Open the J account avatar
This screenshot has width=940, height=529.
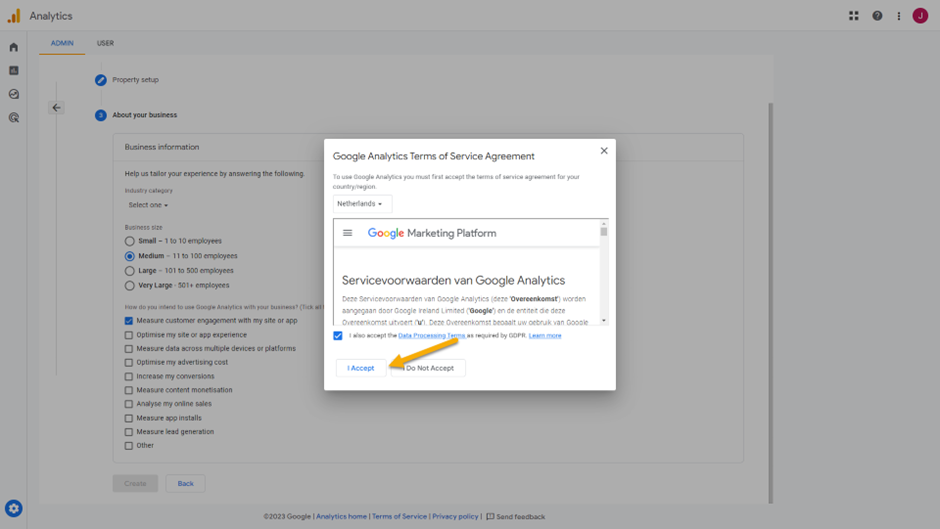(920, 16)
